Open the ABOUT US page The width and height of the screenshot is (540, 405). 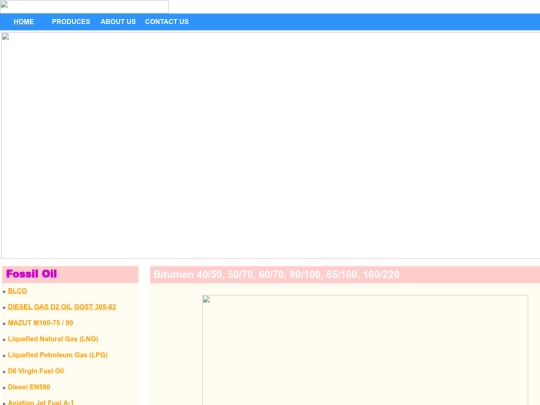coord(118,22)
